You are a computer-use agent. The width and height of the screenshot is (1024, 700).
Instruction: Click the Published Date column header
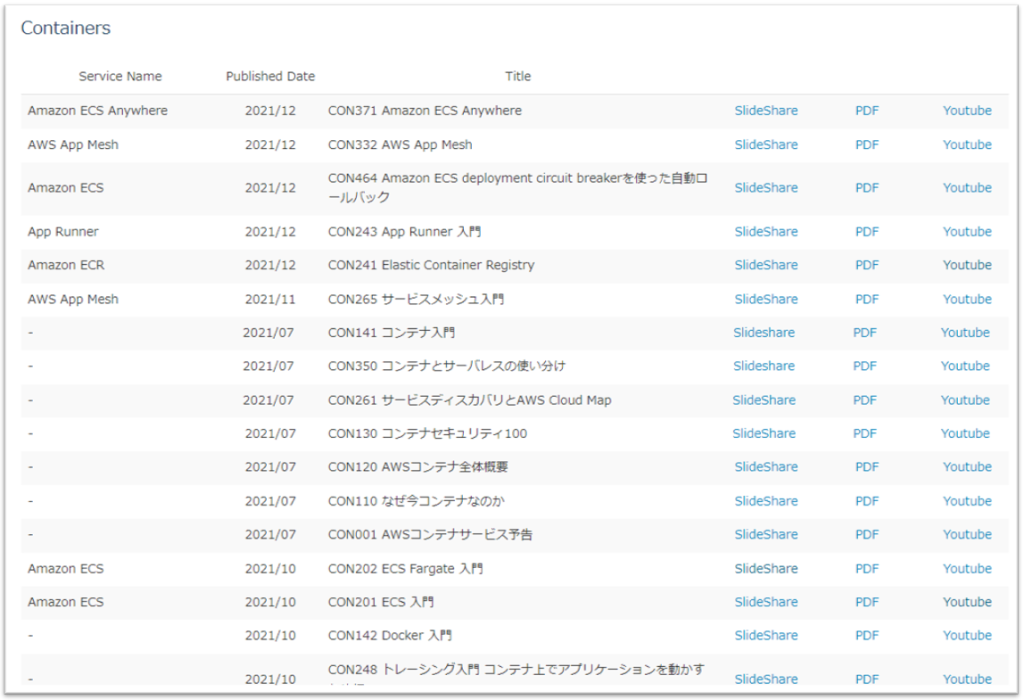click(x=270, y=76)
